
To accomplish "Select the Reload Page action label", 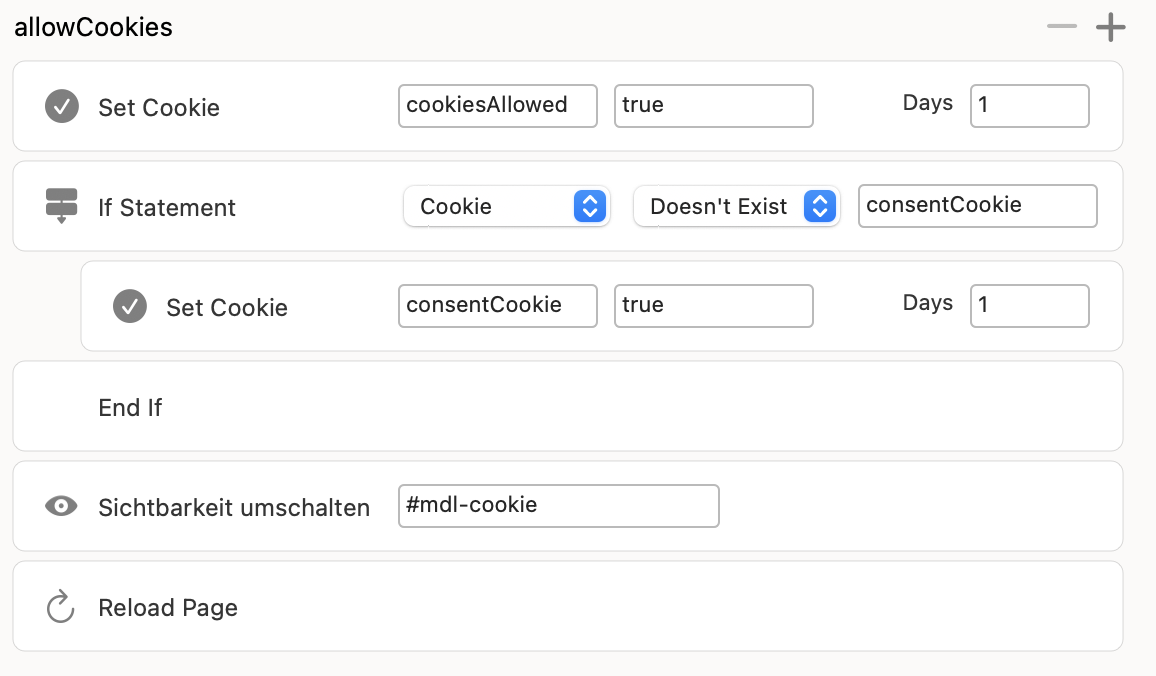I will pos(168,607).
